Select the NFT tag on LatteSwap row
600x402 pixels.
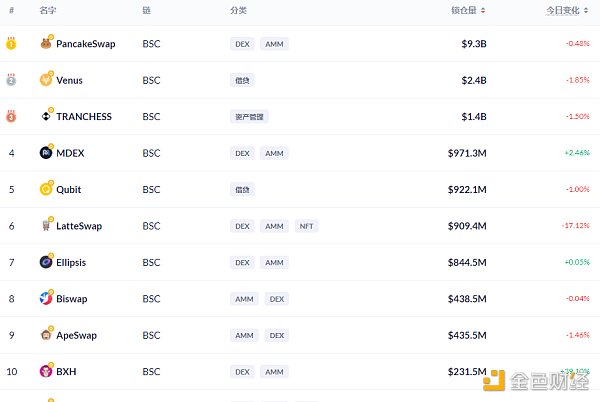[306, 226]
